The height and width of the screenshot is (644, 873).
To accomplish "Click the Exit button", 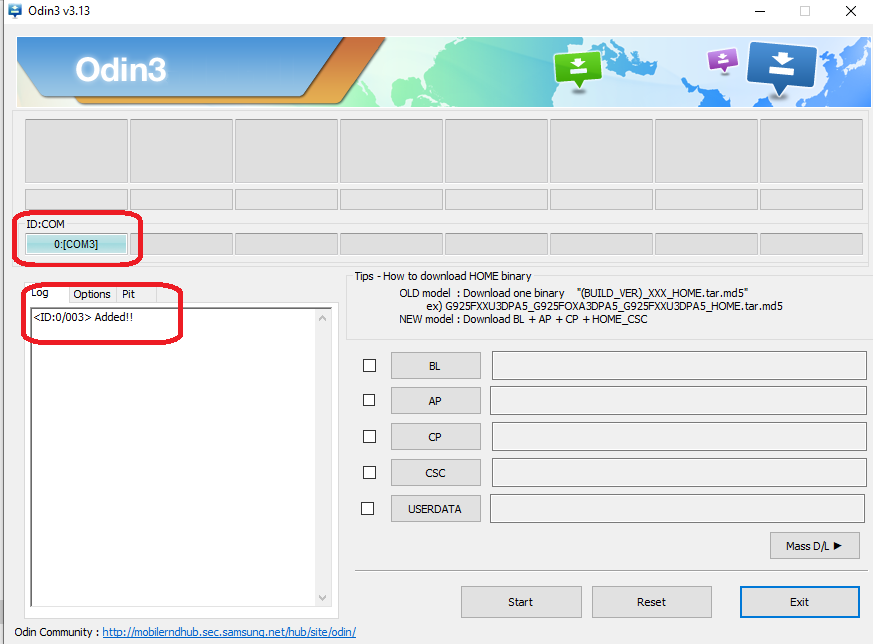I will point(800,602).
